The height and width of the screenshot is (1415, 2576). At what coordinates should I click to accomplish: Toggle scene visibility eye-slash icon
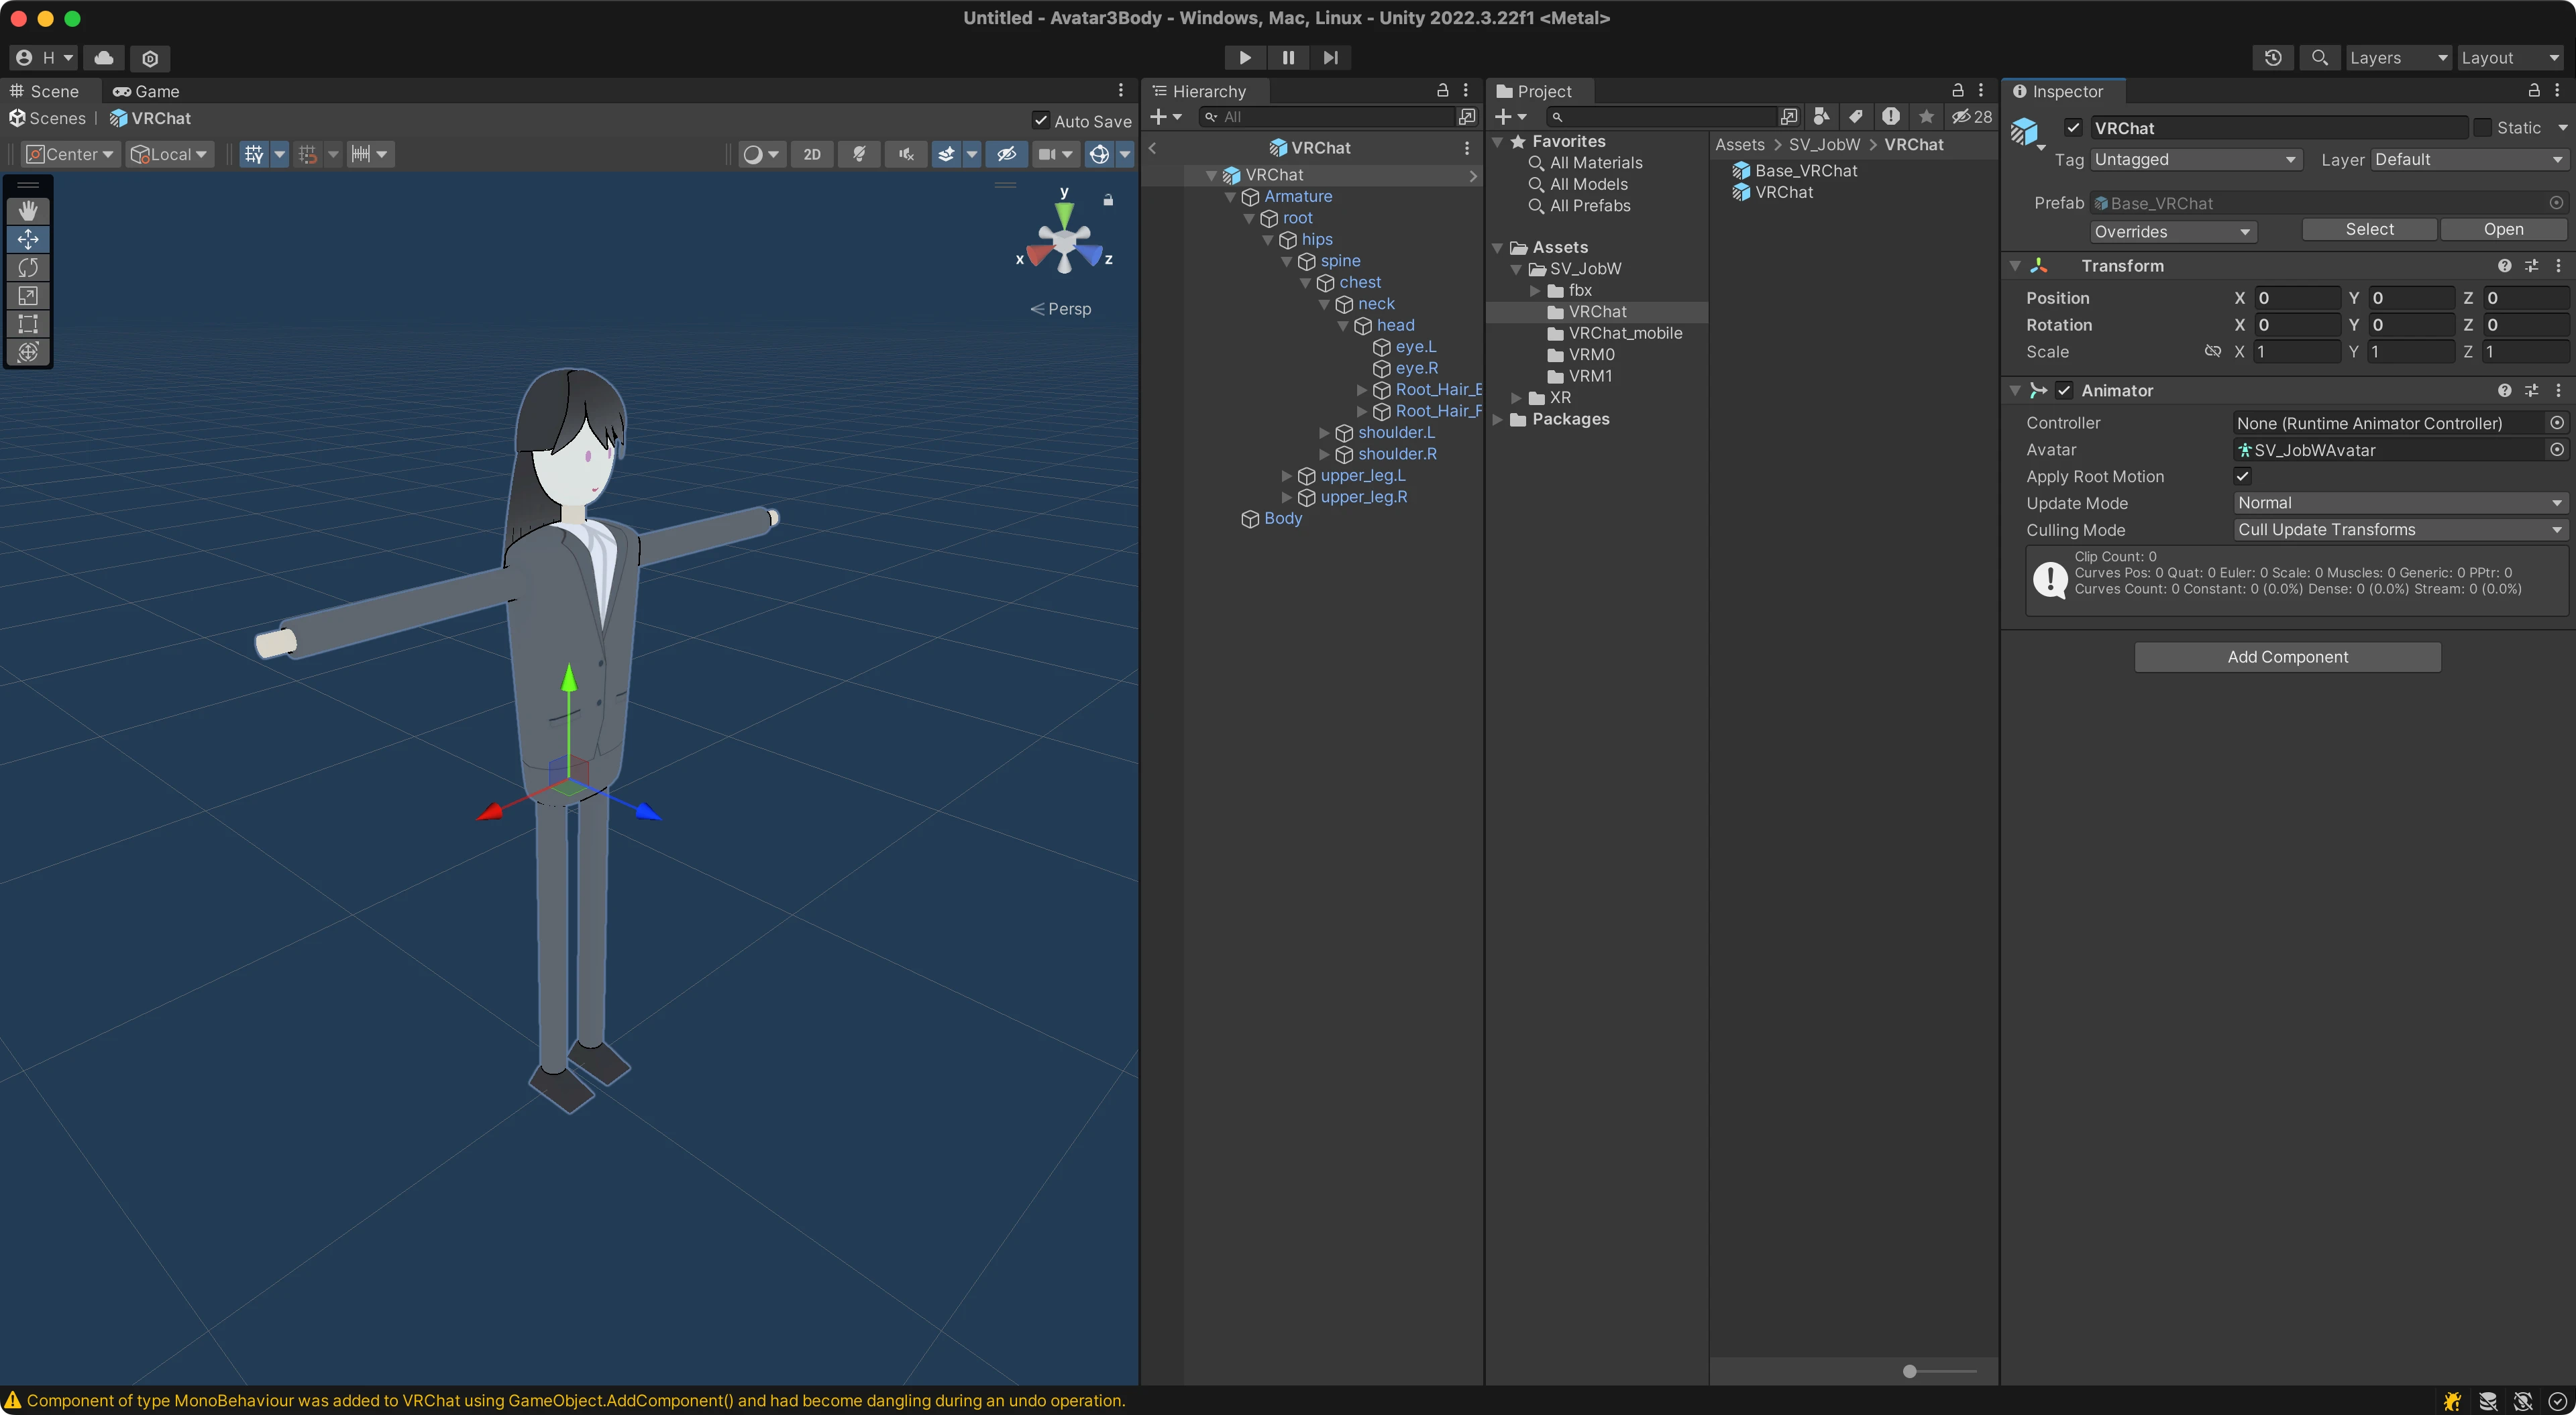coord(1007,154)
